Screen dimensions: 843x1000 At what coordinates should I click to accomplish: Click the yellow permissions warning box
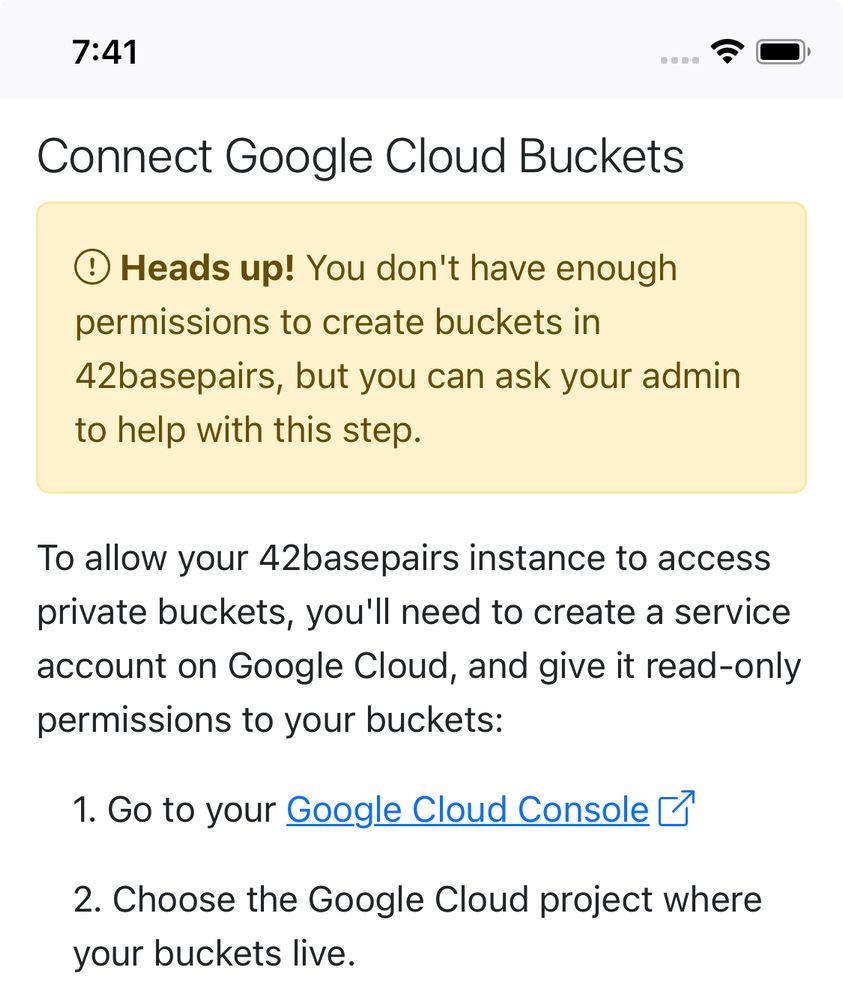[x=422, y=348]
